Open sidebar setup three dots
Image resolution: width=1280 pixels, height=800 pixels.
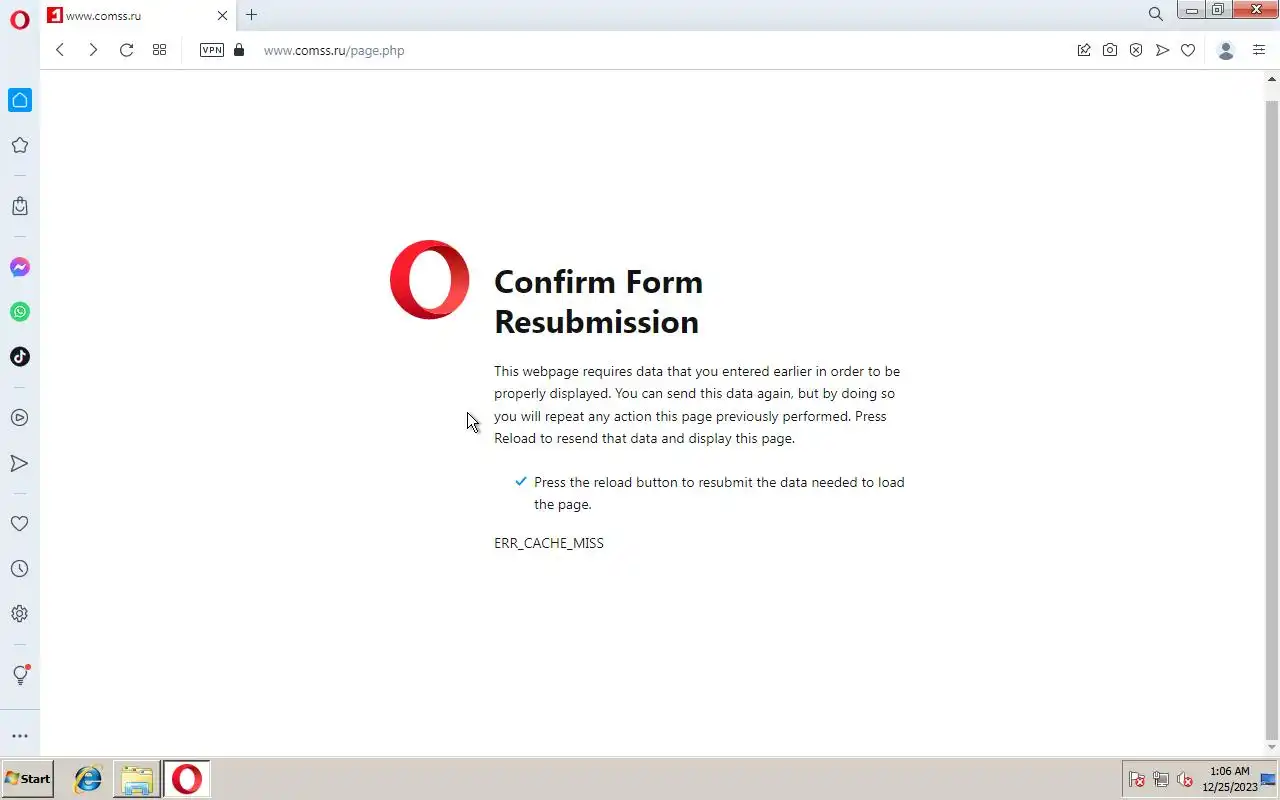[19, 736]
